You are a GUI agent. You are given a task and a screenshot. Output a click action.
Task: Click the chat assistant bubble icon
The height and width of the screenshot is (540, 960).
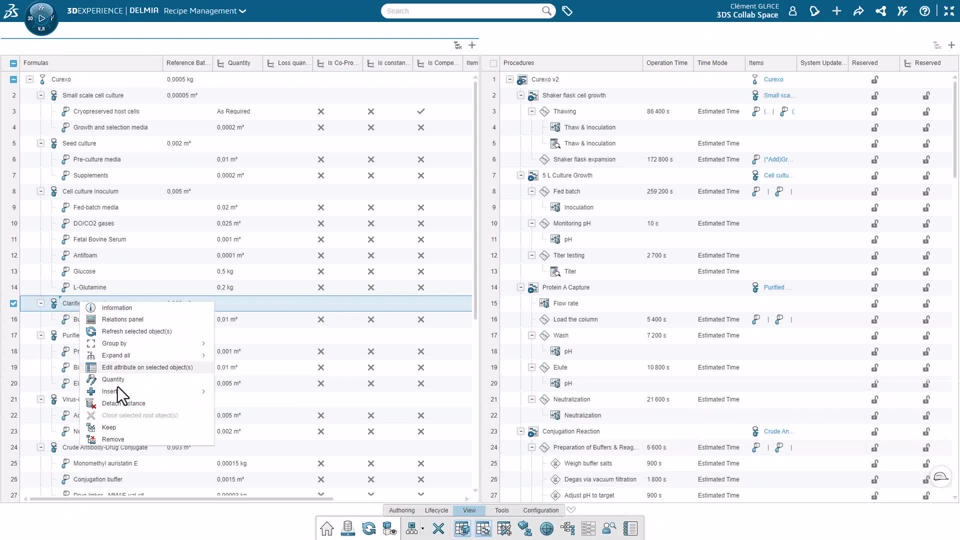pyautogui.click(x=941, y=478)
